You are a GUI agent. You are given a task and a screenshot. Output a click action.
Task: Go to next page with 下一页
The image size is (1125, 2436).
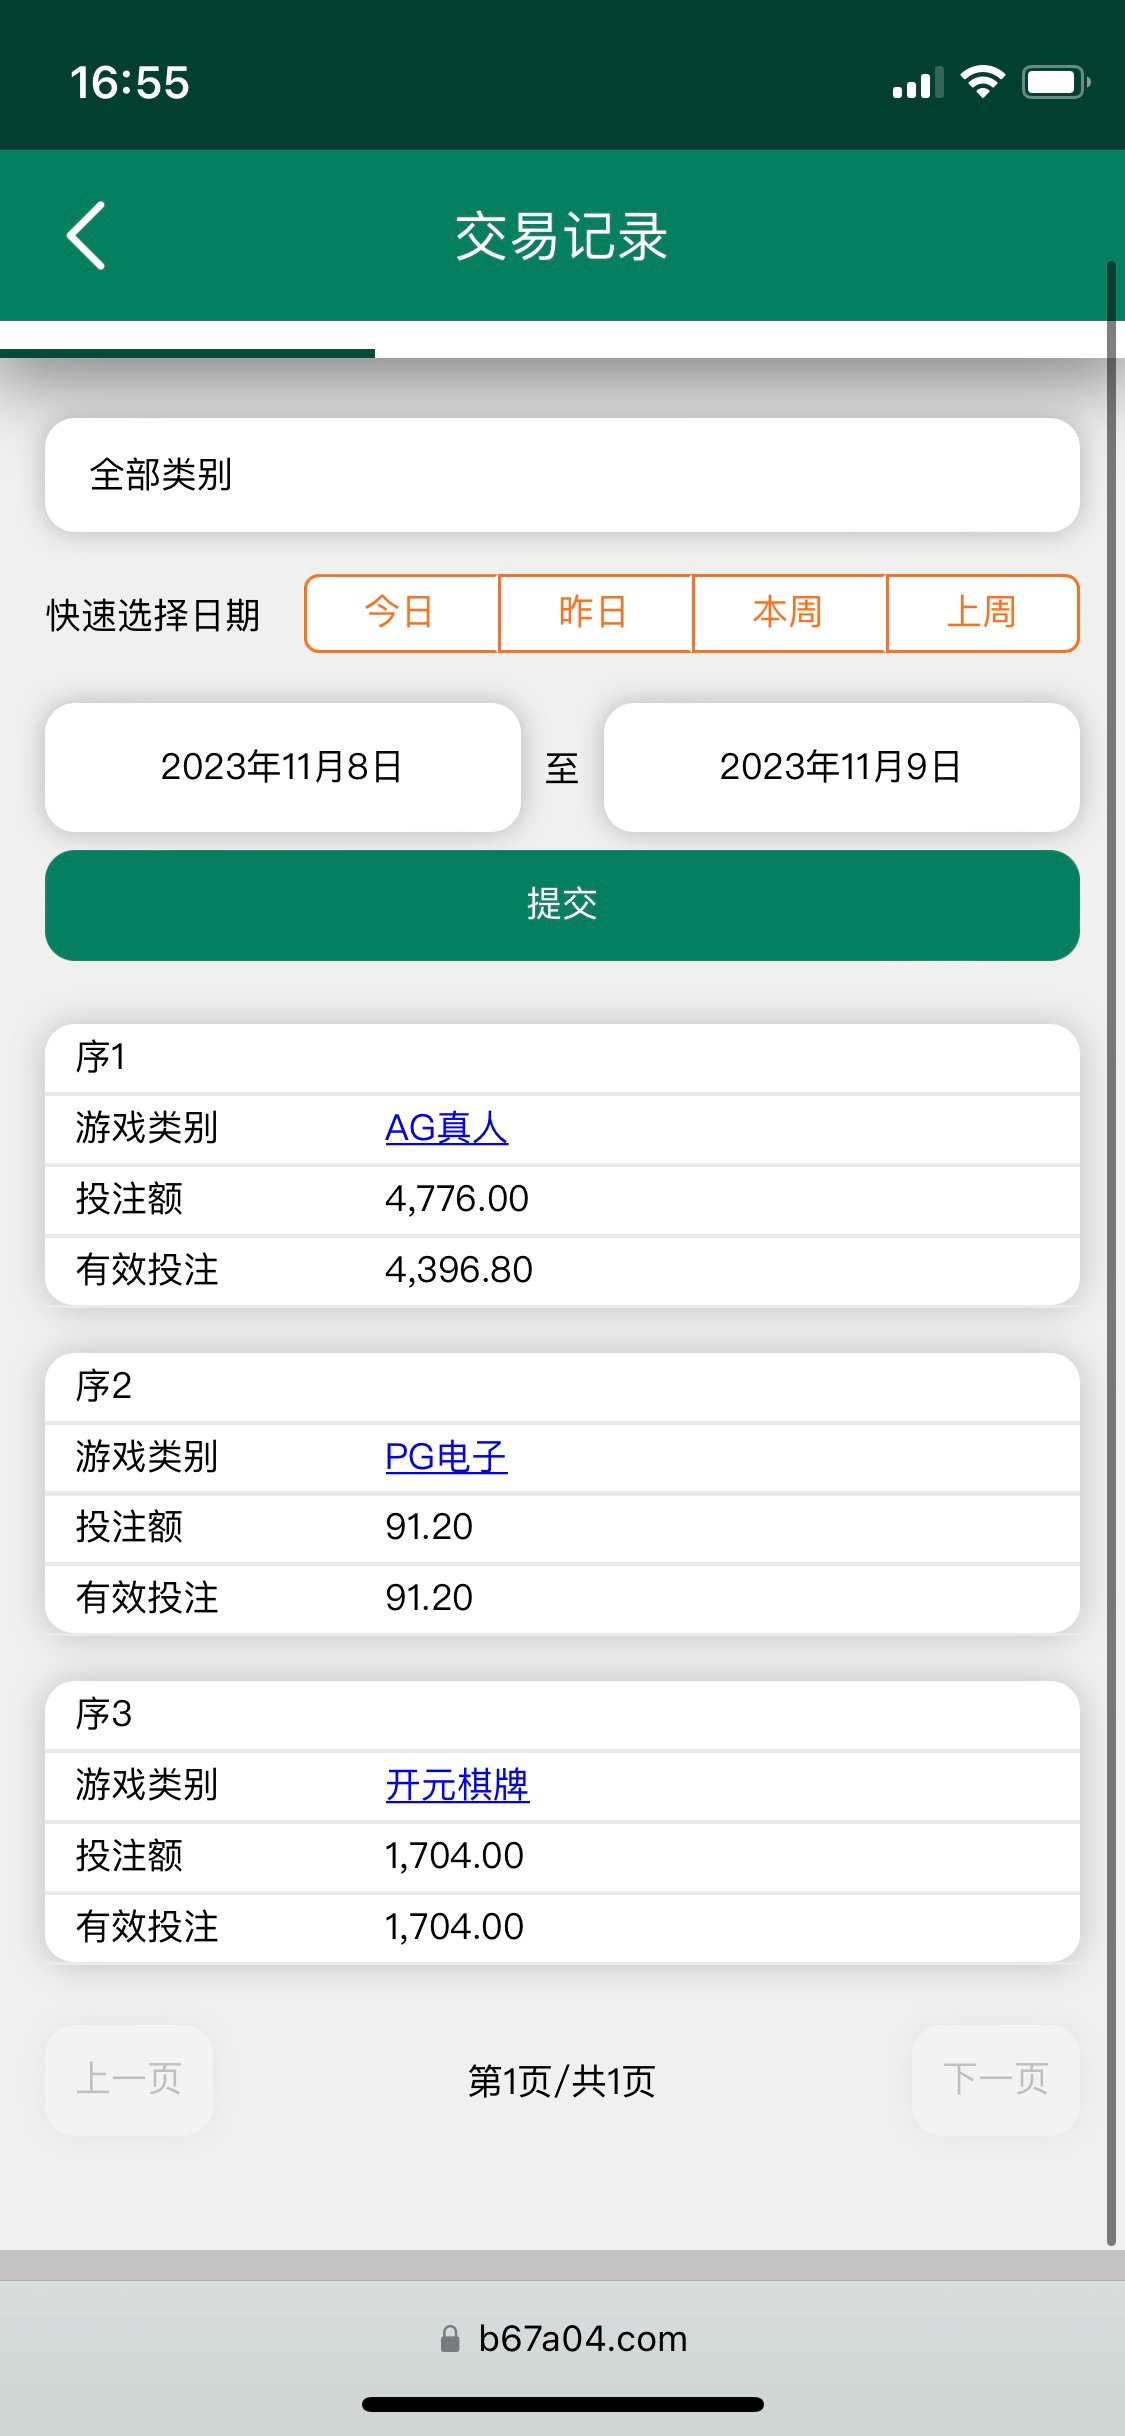pos(995,2080)
